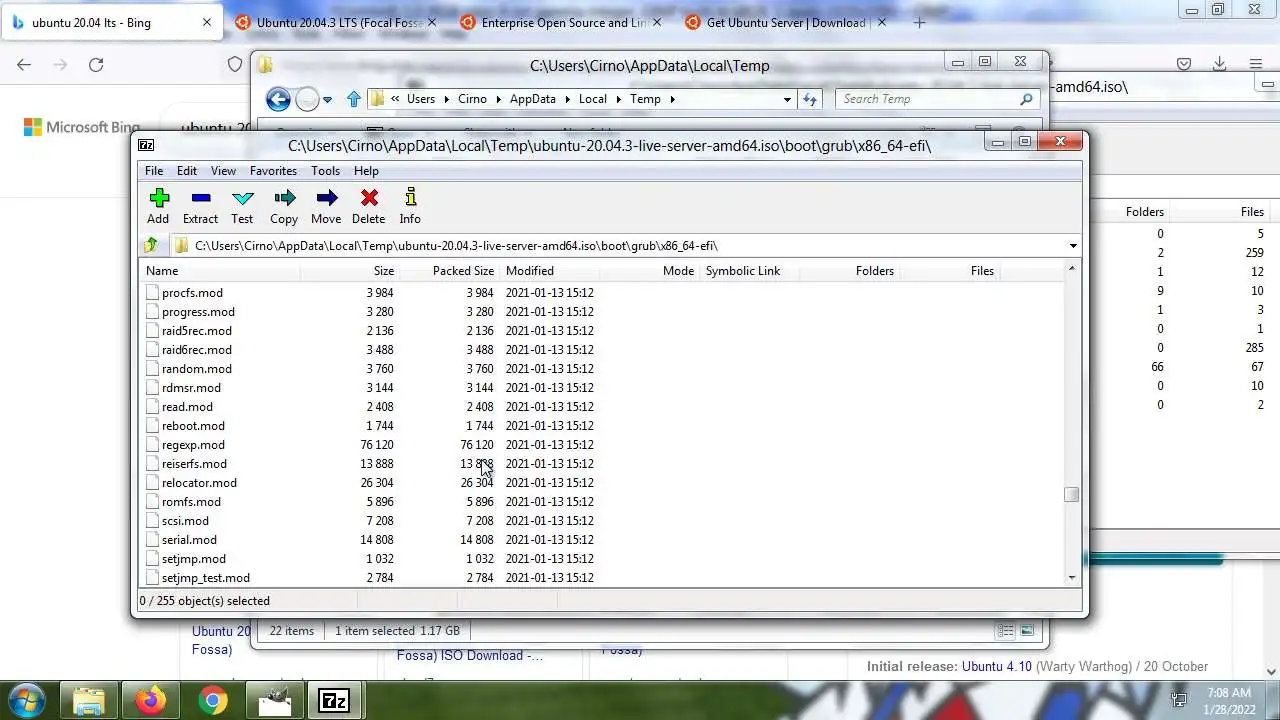Image resolution: width=1280 pixels, height=720 pixels.
Task: Sort by the Name column header
Action: pyautogui.click(x=220, y=271)
